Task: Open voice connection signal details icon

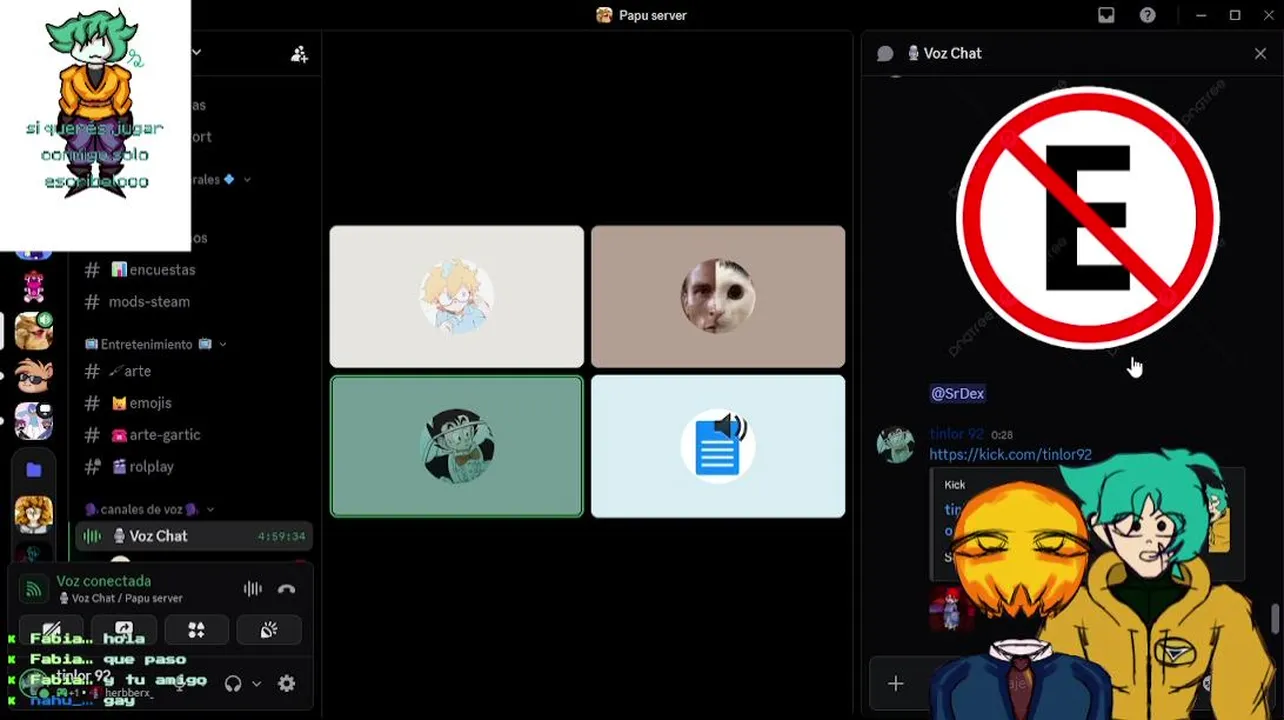Action: click(33, 590)
